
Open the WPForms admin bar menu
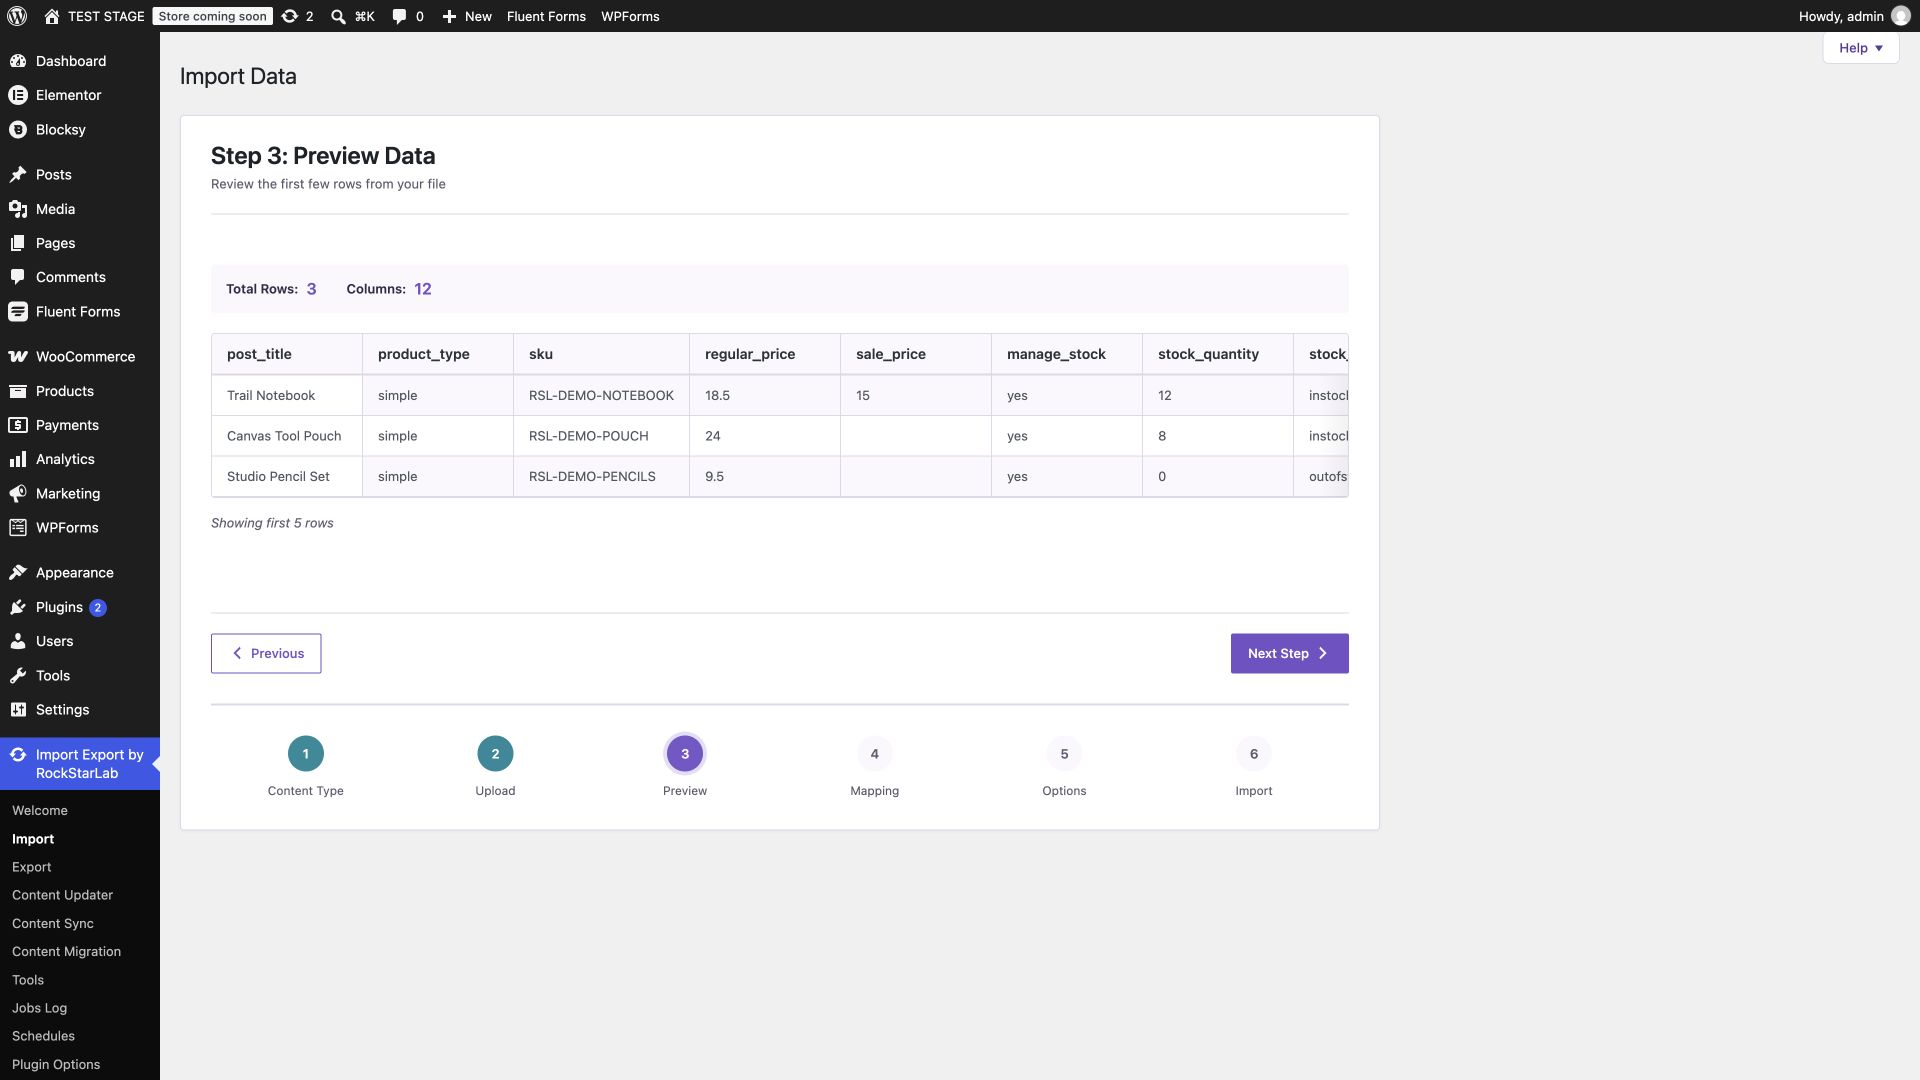point(630,16)
